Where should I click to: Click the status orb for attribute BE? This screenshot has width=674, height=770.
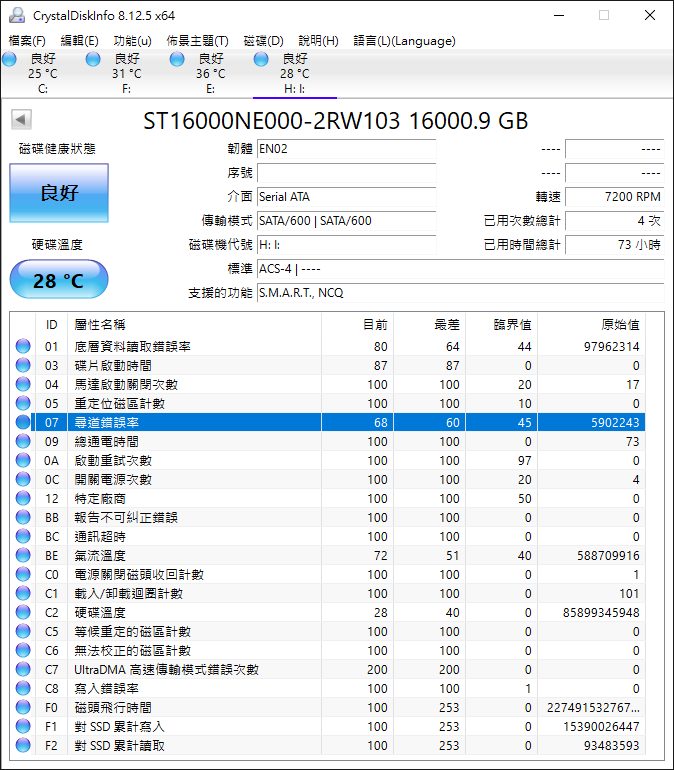[x=23, y=555]
